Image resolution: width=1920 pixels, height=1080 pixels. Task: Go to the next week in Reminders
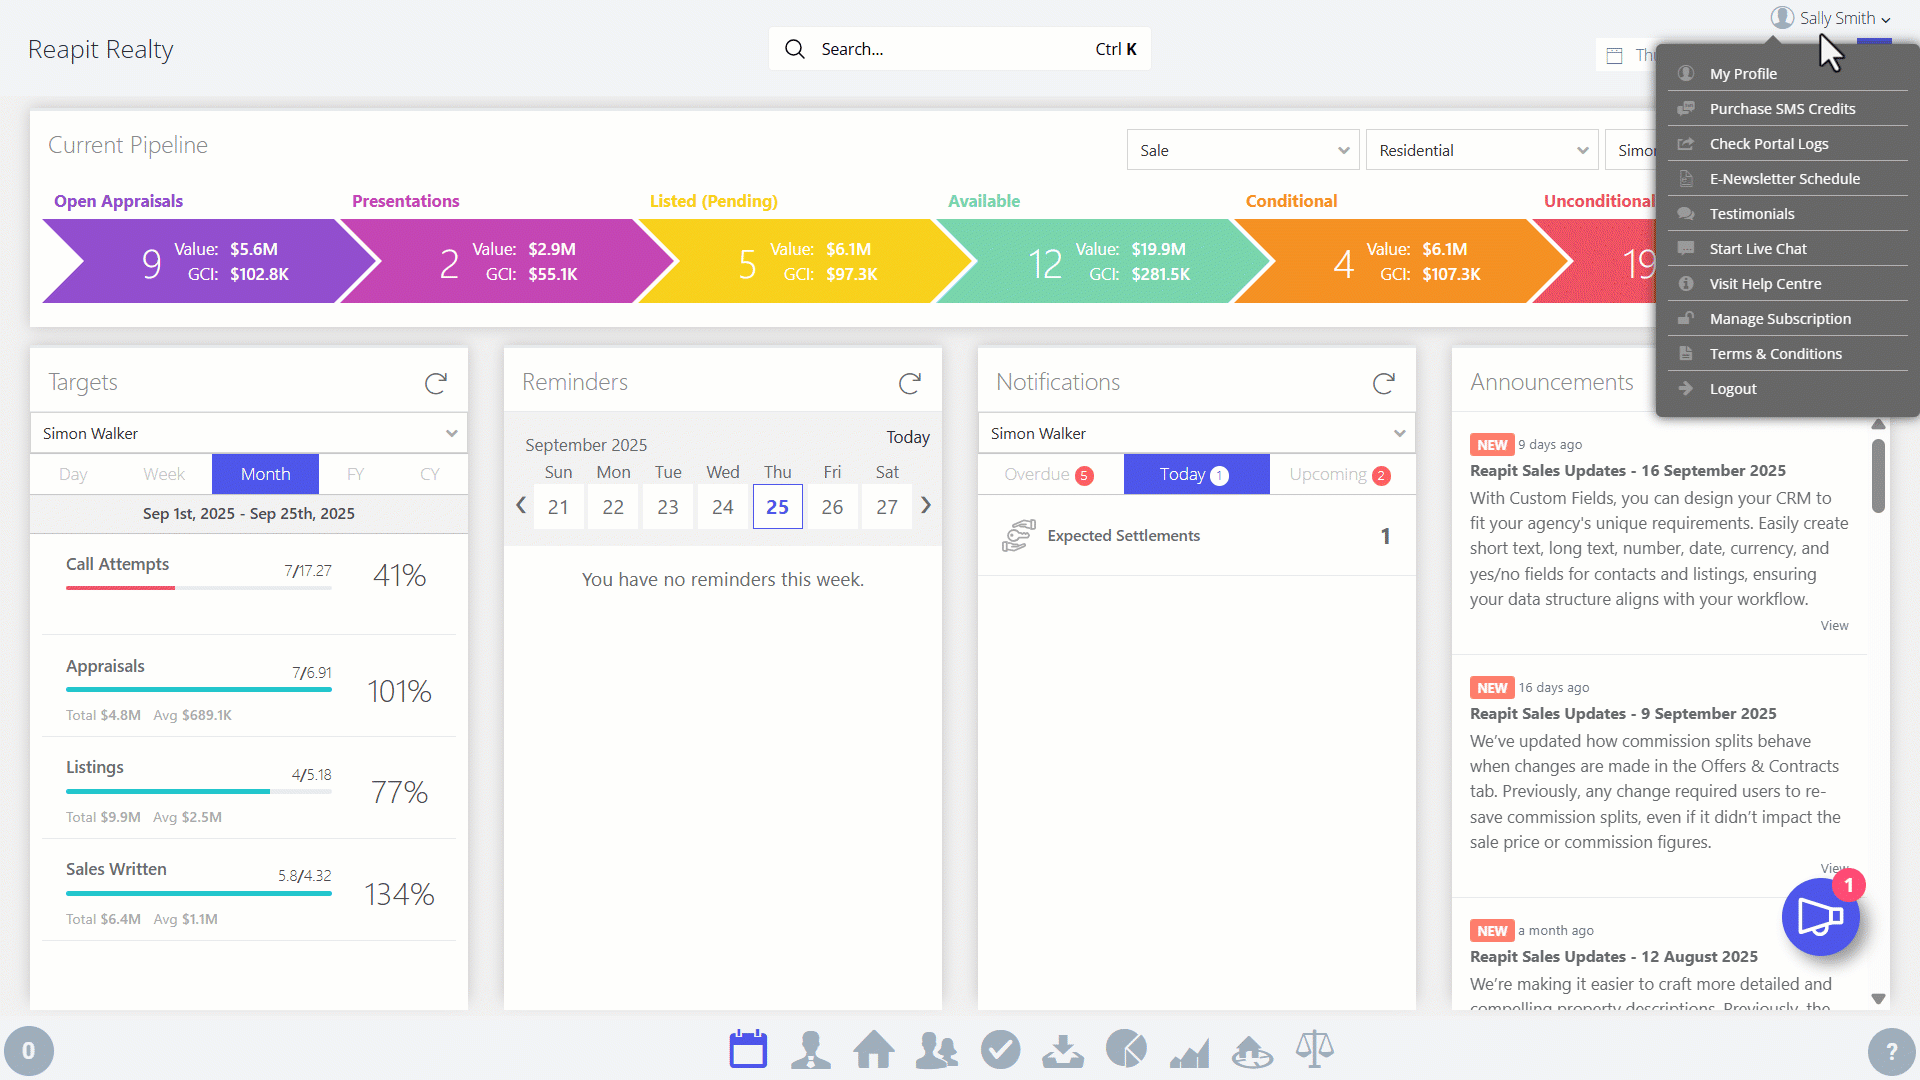(x=926, y=506)
